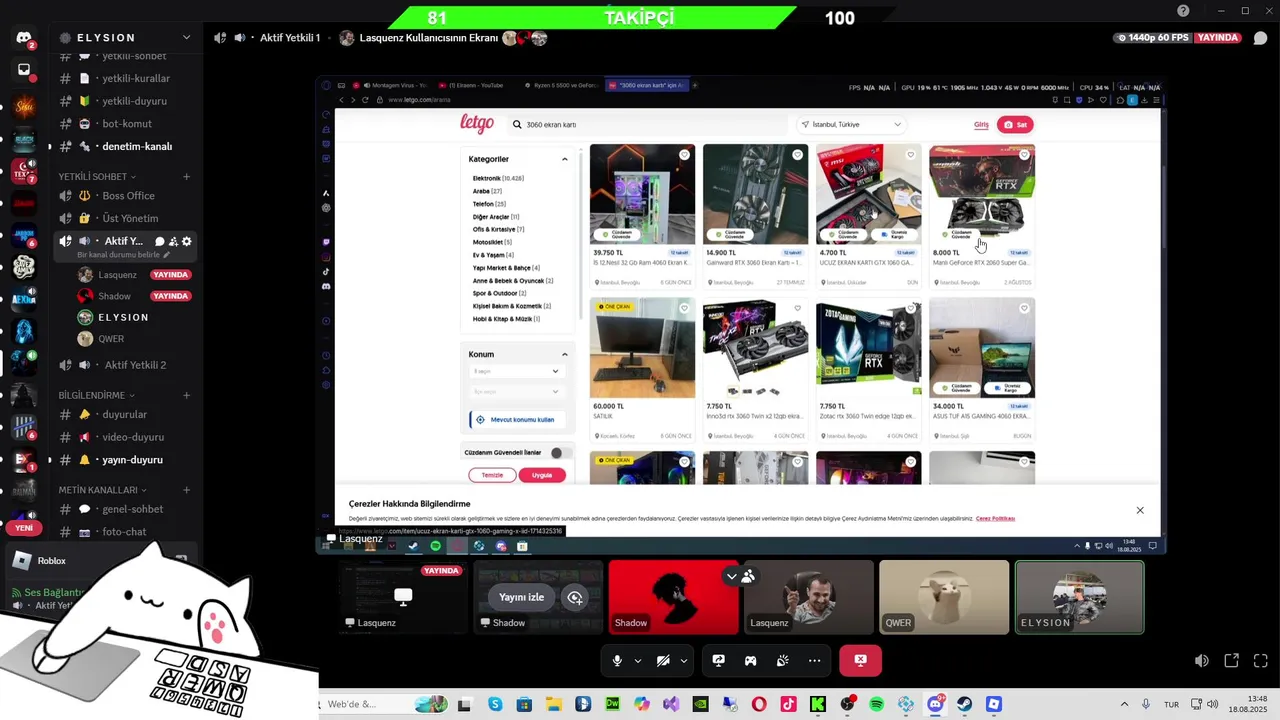Collapse the BİLGİLENDİRME category
Image resolution: width=1280 pixels, height=720 pixels.
pyautogui.click(x=98, y=395)
